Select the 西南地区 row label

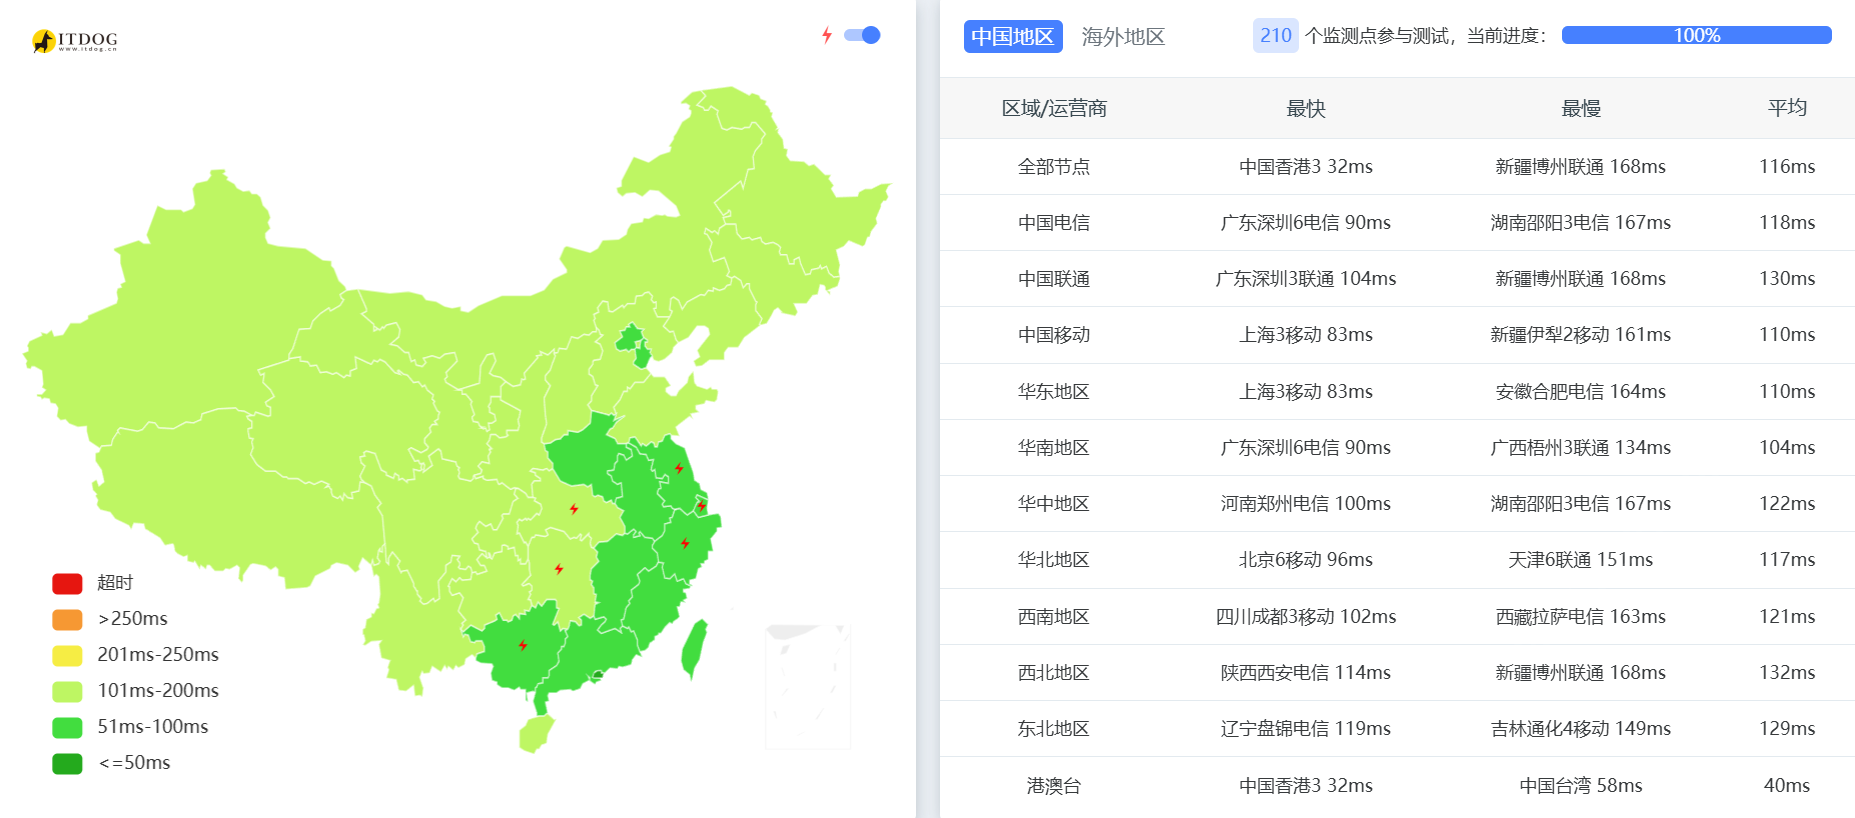click(x=1054, y=617)
